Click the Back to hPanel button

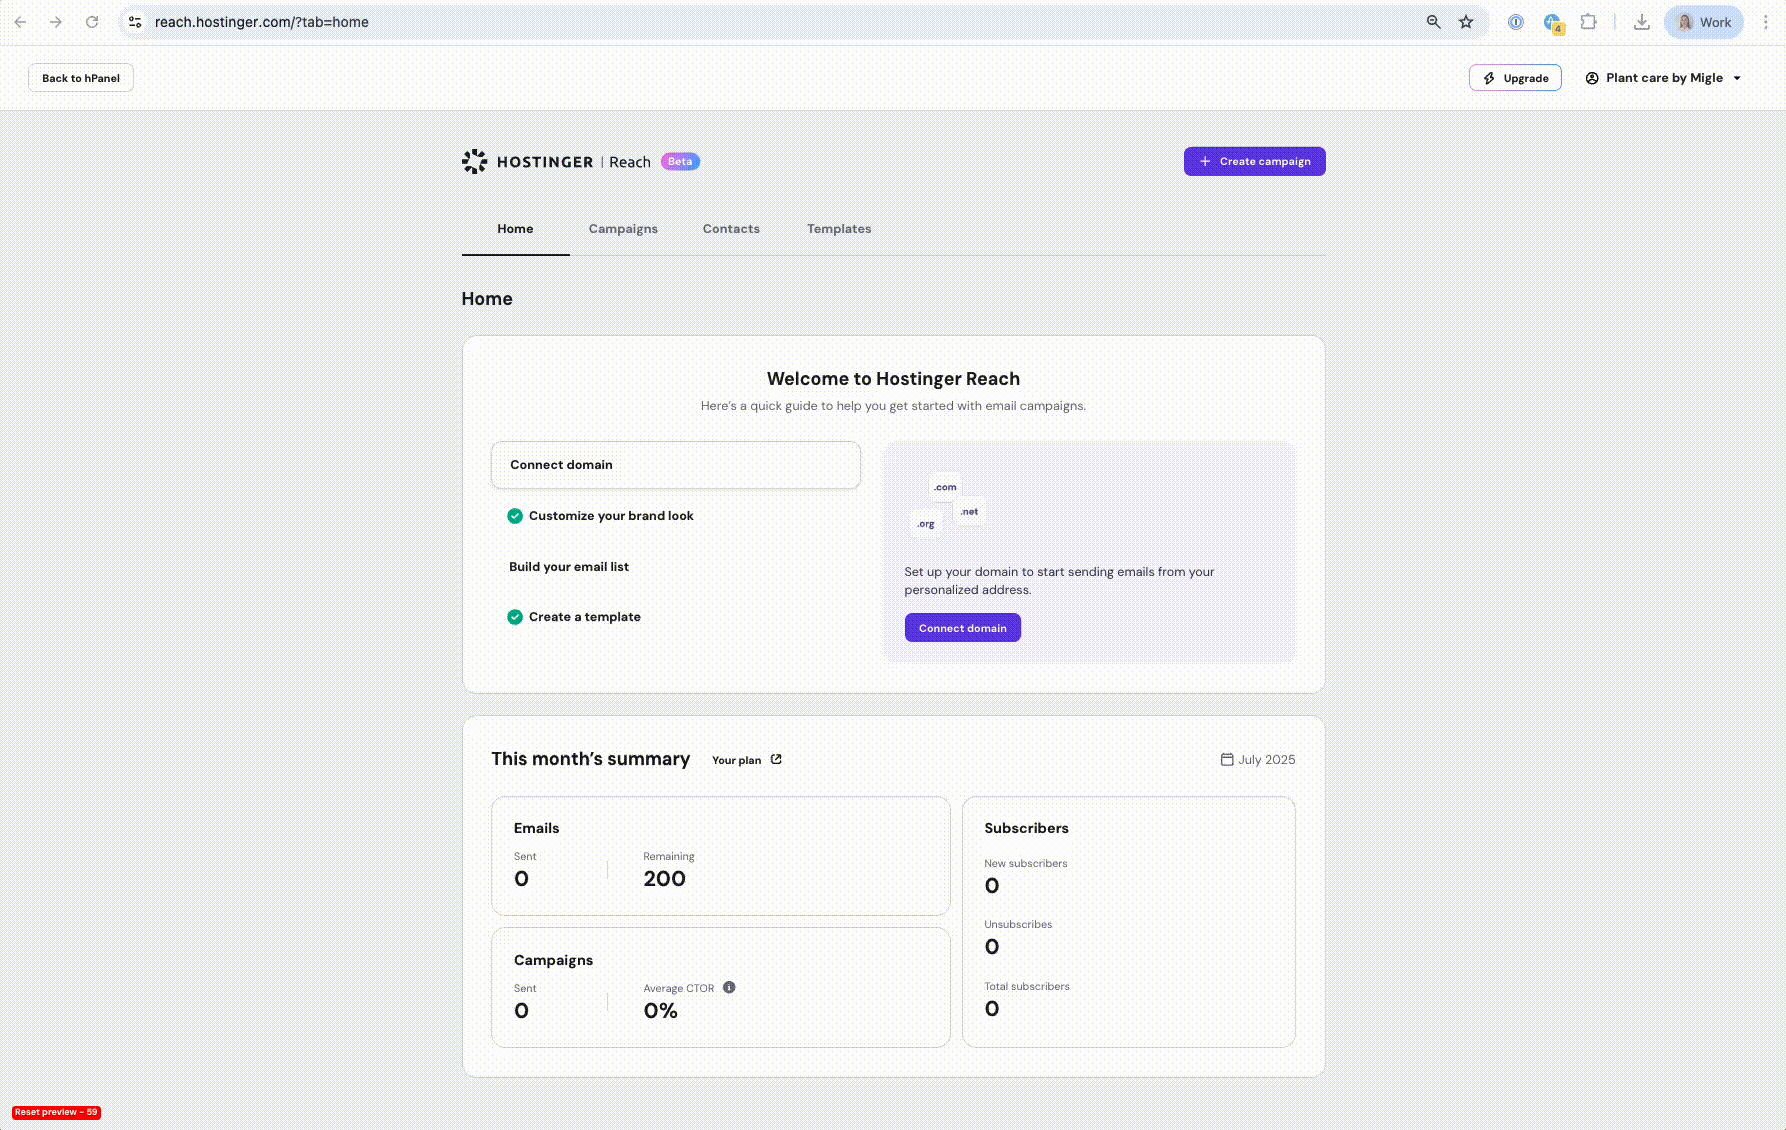point(81,78)
